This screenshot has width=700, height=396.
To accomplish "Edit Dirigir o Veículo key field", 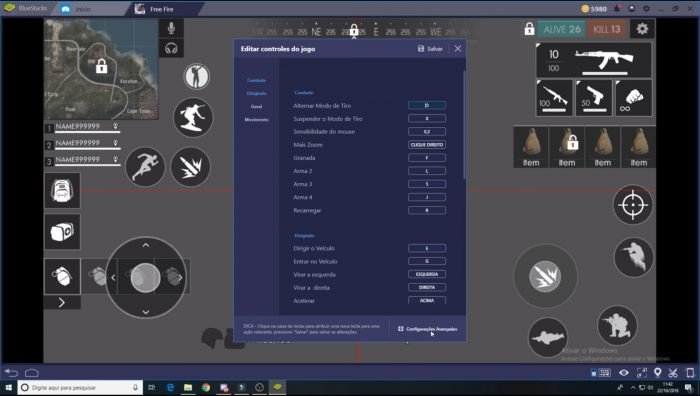I will pos(427,248).
